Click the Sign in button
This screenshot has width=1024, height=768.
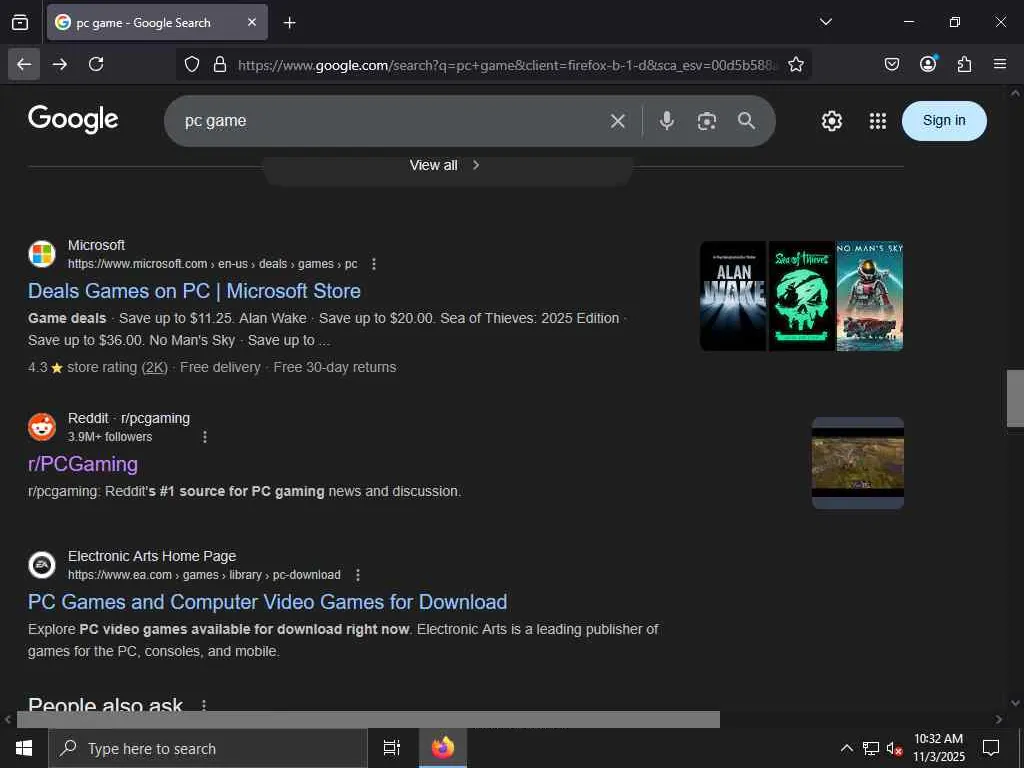(x=944, y=121)
